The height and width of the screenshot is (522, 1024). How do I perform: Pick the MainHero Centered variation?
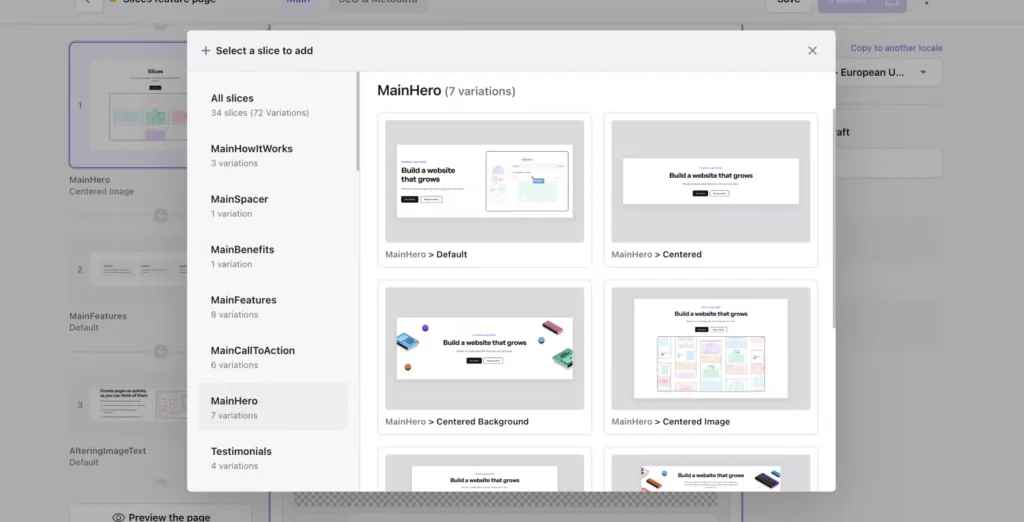pyautogui.click(x=710, y=182)
